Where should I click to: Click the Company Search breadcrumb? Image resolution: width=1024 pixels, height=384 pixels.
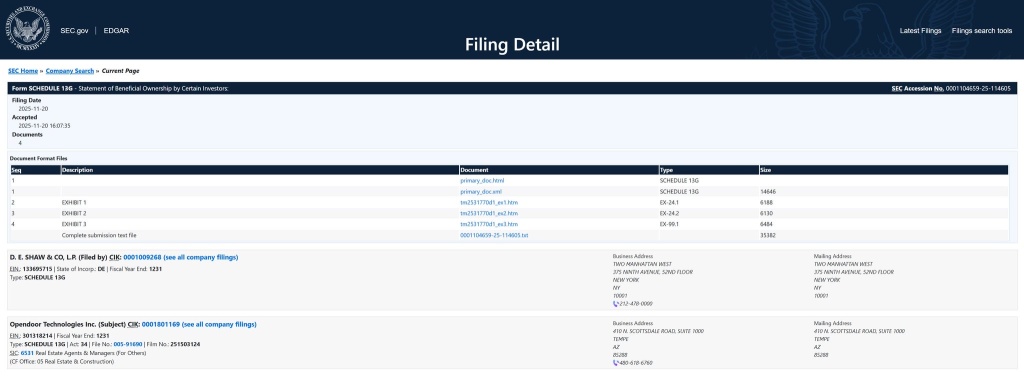pyautogui.click(x=70, y=71)
